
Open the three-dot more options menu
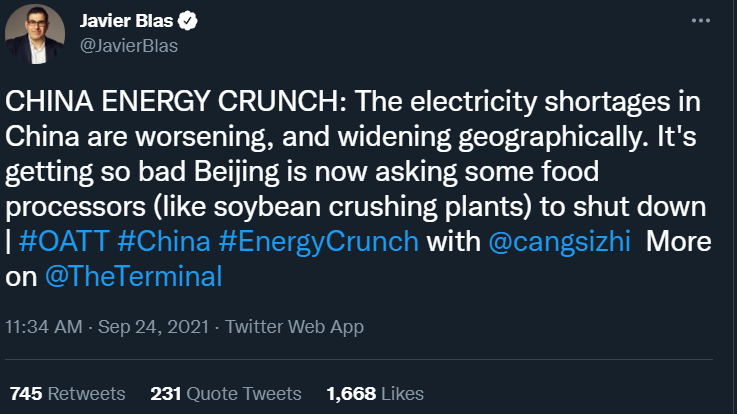pos(706,20)
